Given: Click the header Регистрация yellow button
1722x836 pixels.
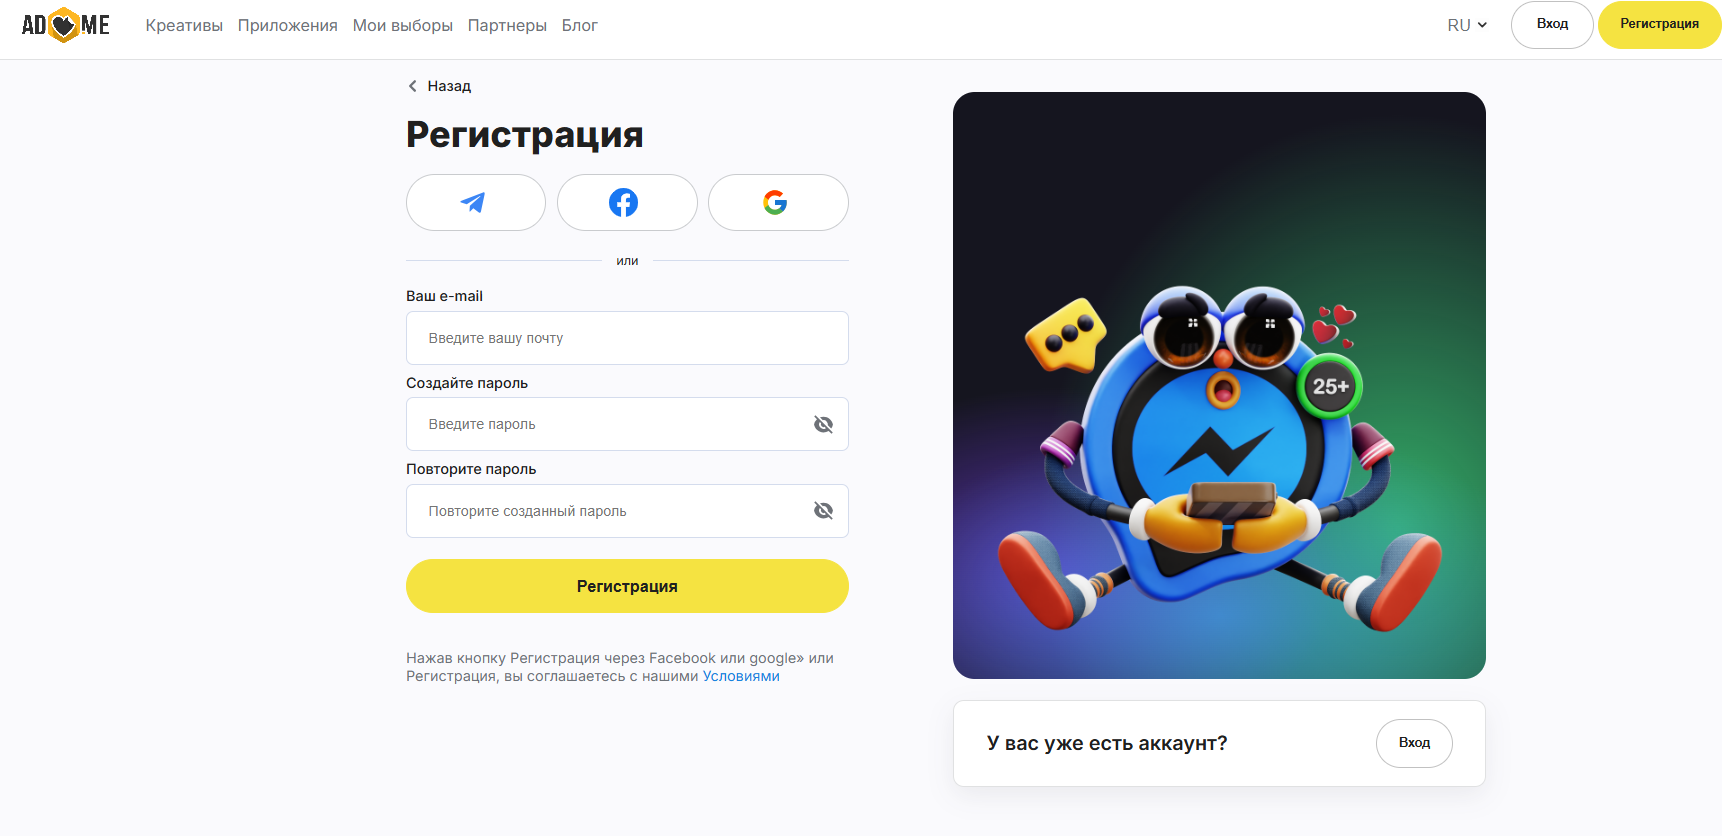Looking at the screenshot, I should click(1659, 25).
